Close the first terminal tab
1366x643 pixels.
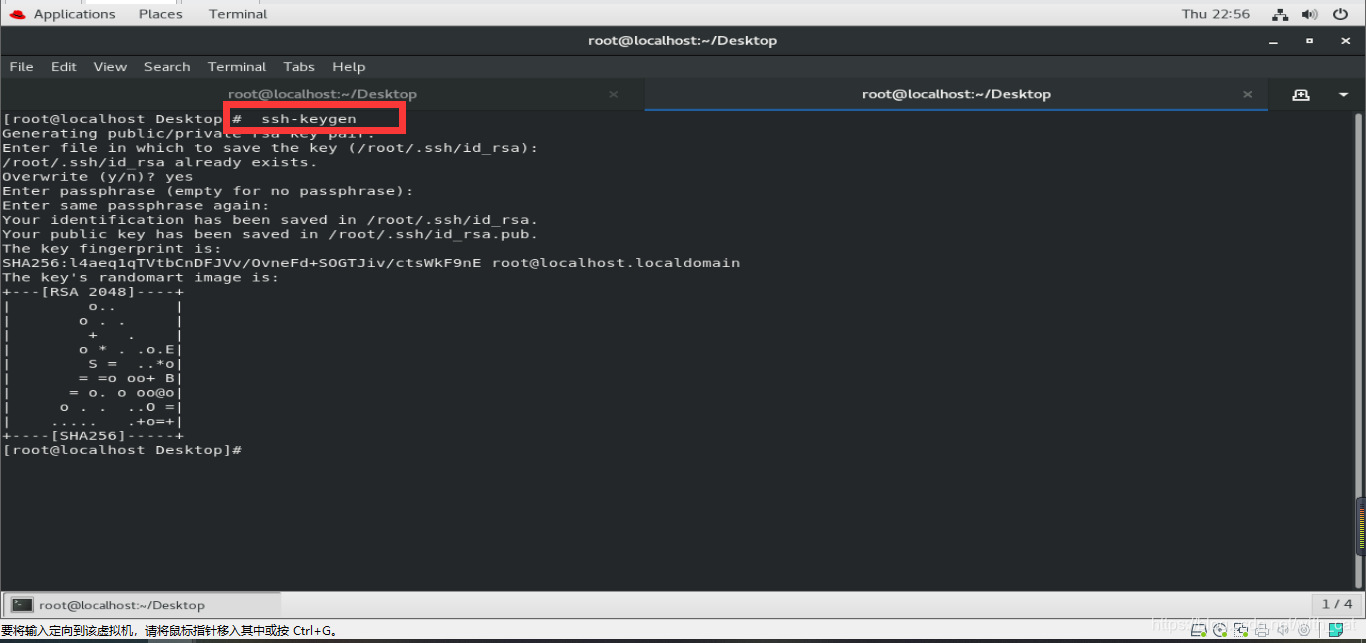[x=613, y=94]
